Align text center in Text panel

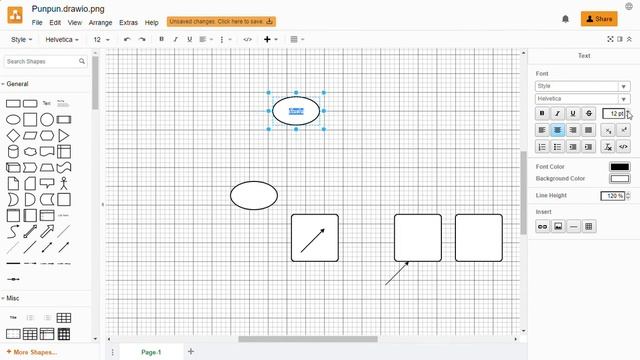pos(558,130)
